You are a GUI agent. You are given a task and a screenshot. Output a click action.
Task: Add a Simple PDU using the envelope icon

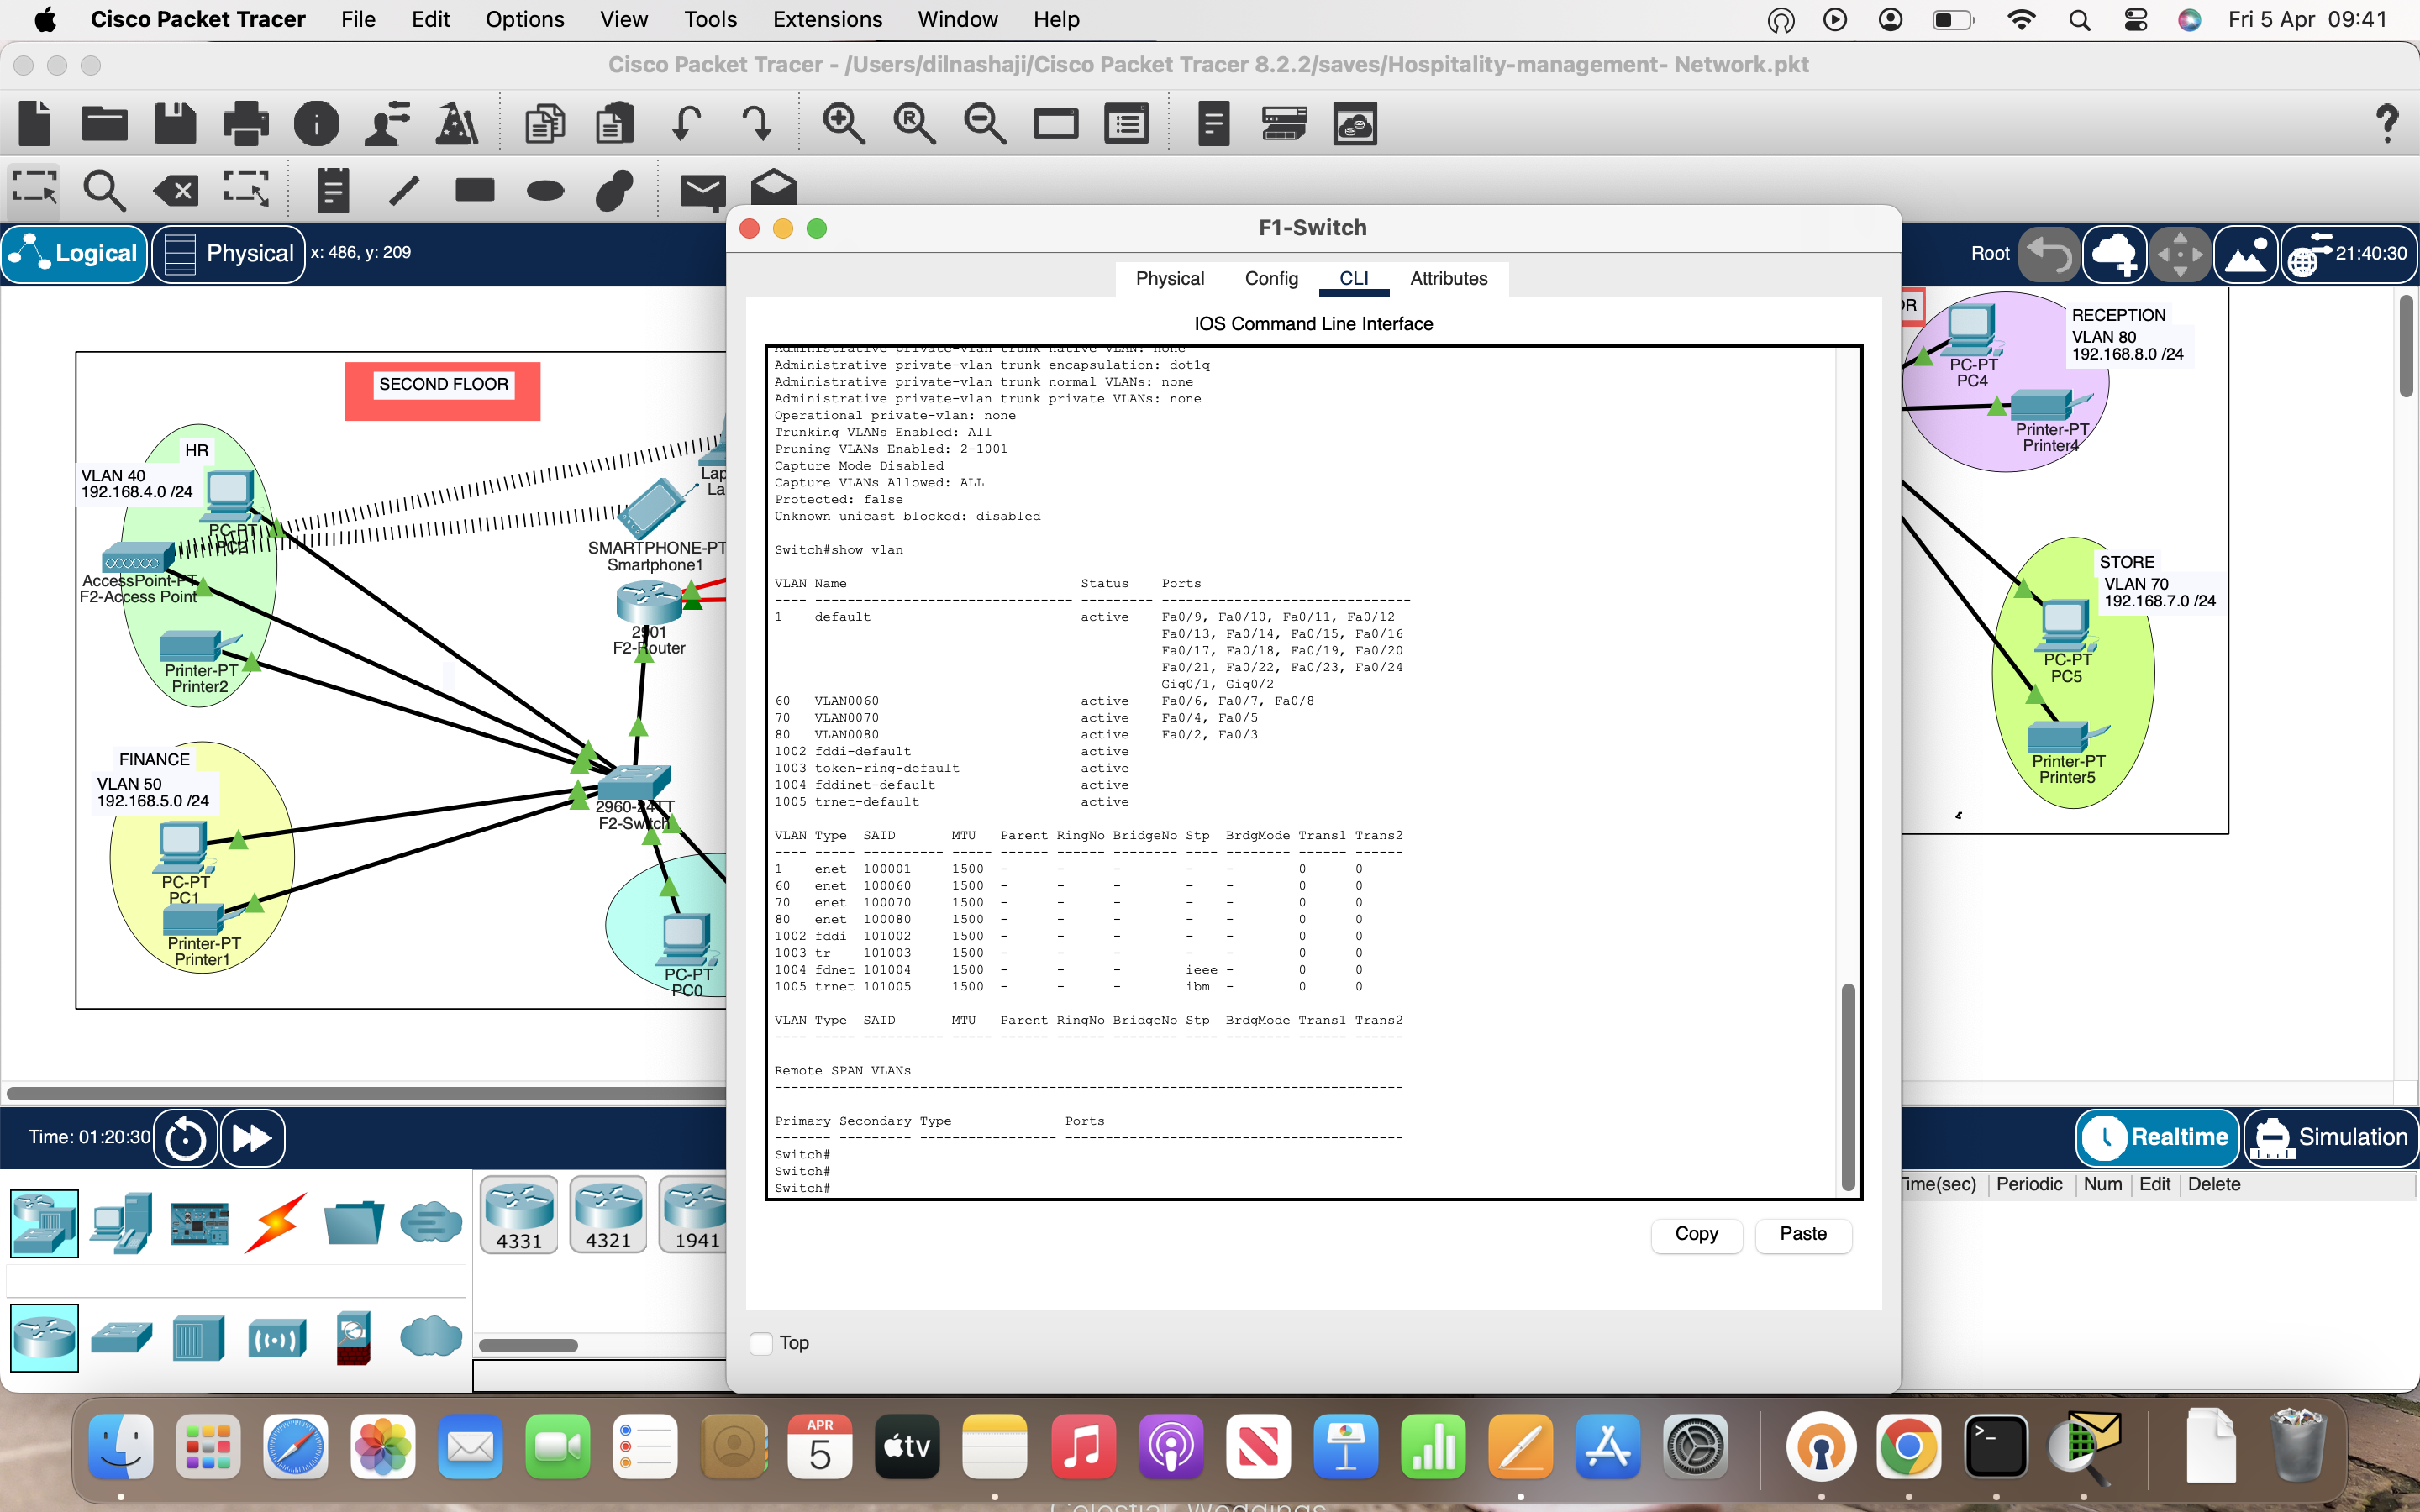coord(703,188)
